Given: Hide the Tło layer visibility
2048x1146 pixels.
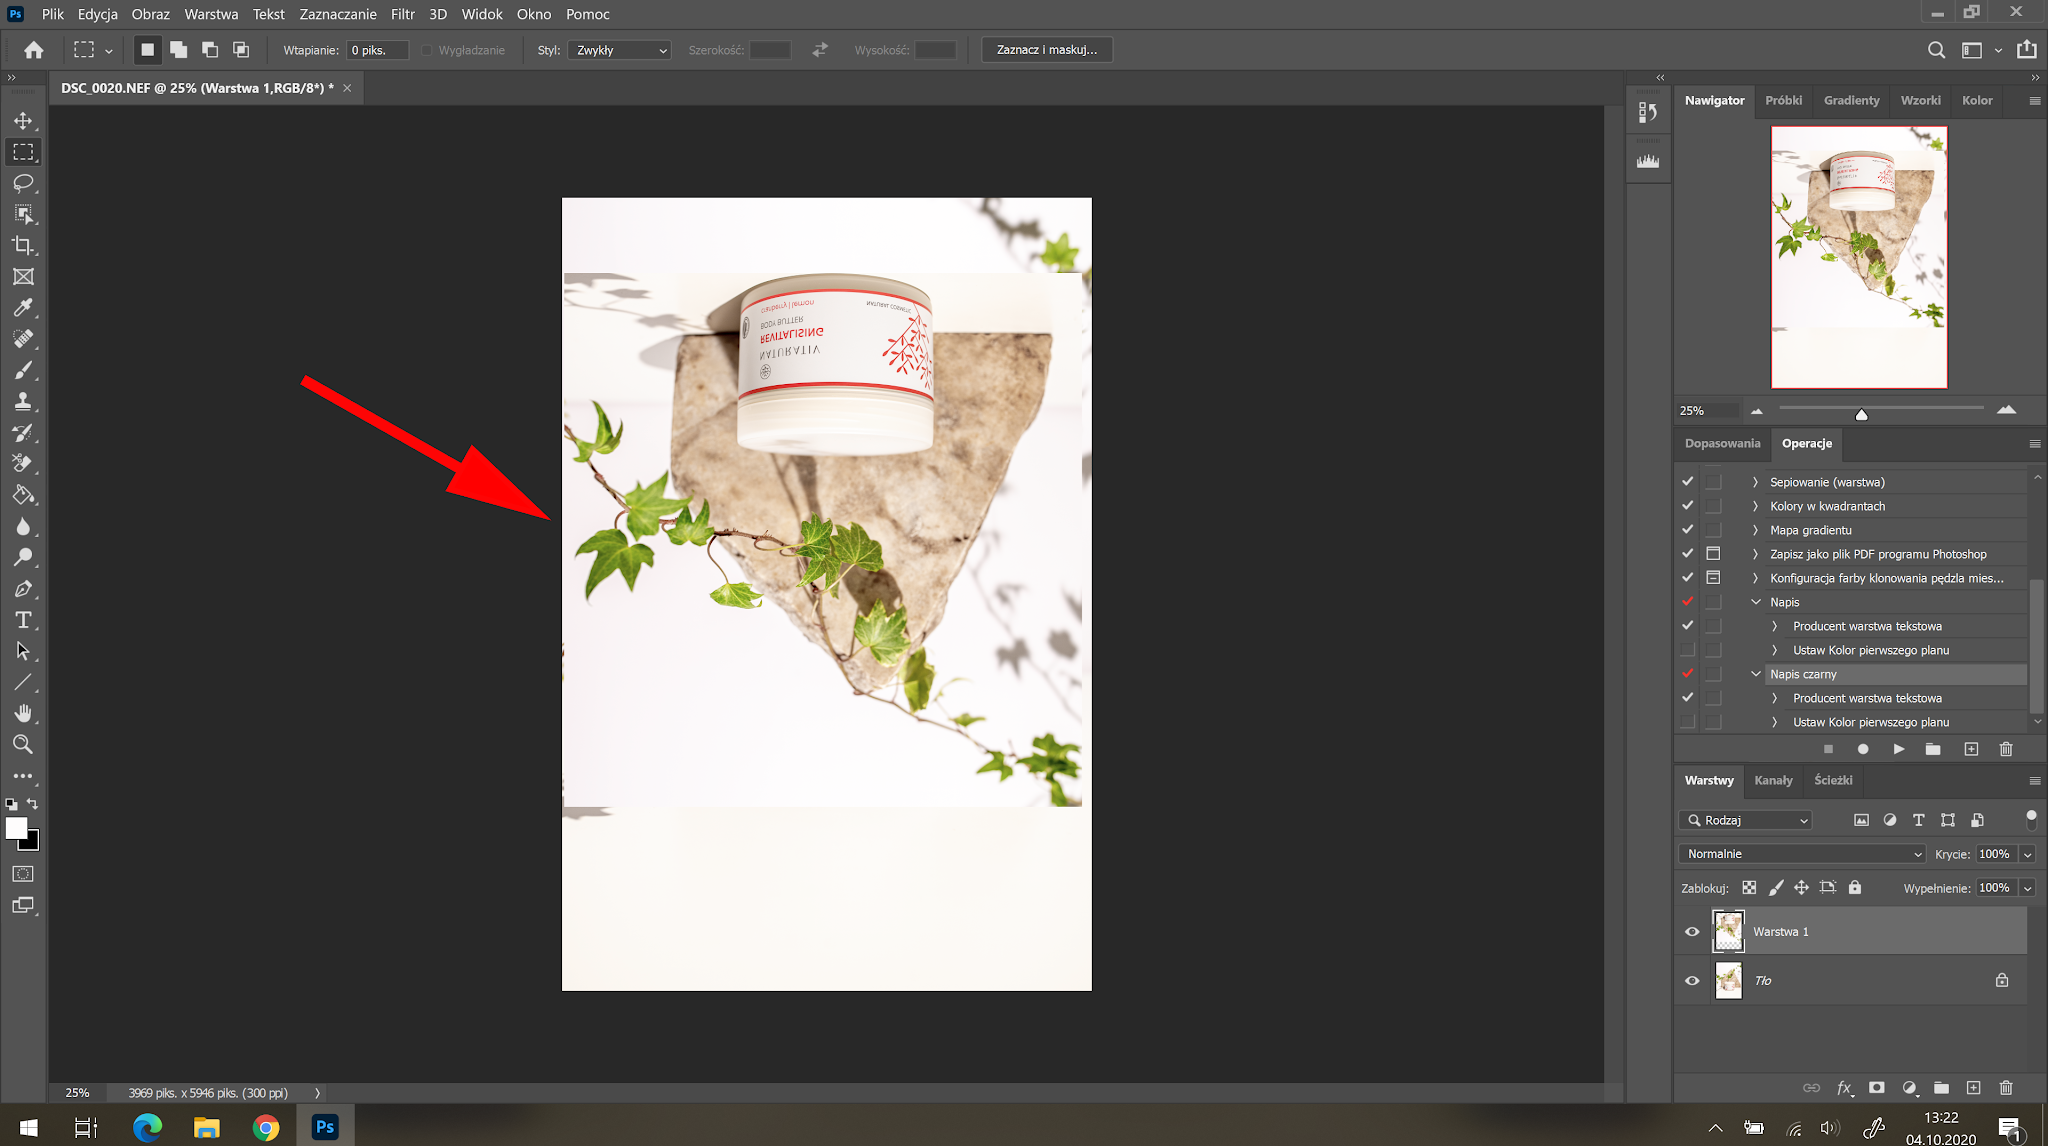Looking at the screenshot, I should tap(1692, 981).
